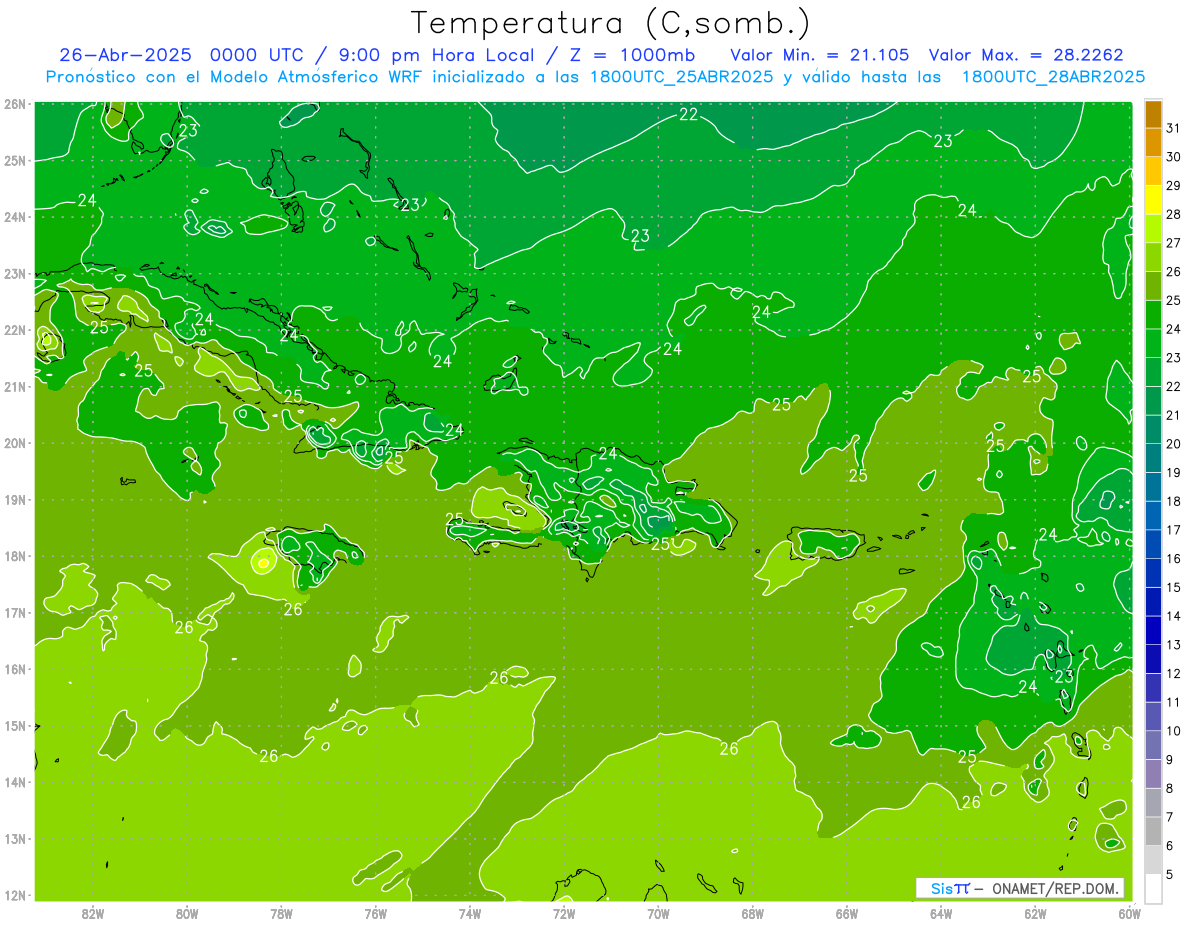Image resolution: width=1200 pixels, height=927 pixels.
Task: Click the 21N latitude axis label
Action: coord(15,386)
